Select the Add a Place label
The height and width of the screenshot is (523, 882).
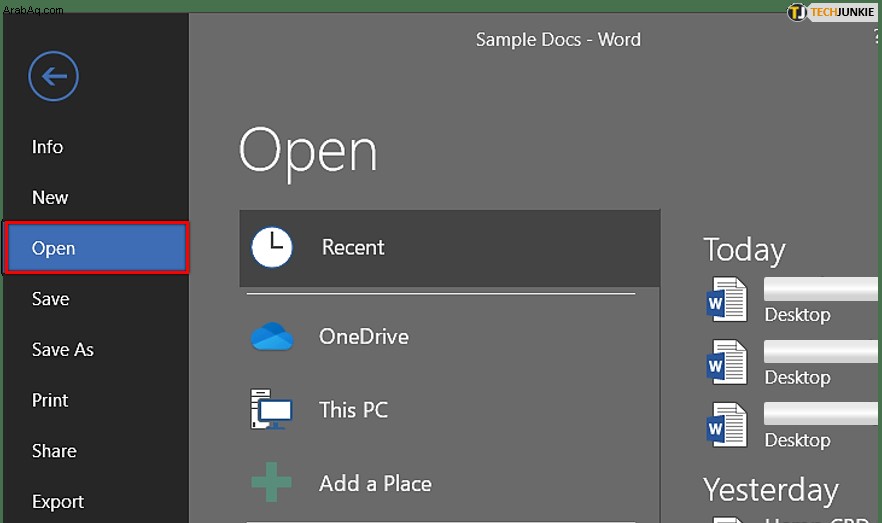click(x=375, y=483)
